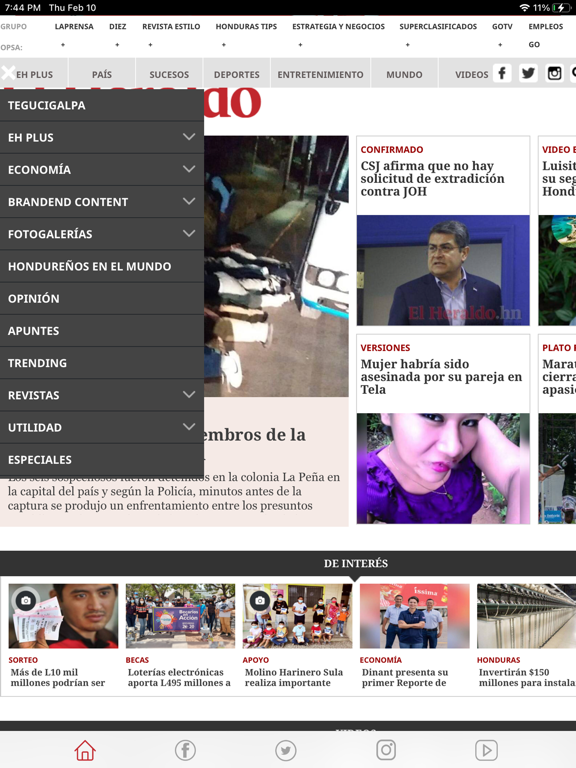Open camera gallery icon on Apoyo thumbnail

[260, 600]
